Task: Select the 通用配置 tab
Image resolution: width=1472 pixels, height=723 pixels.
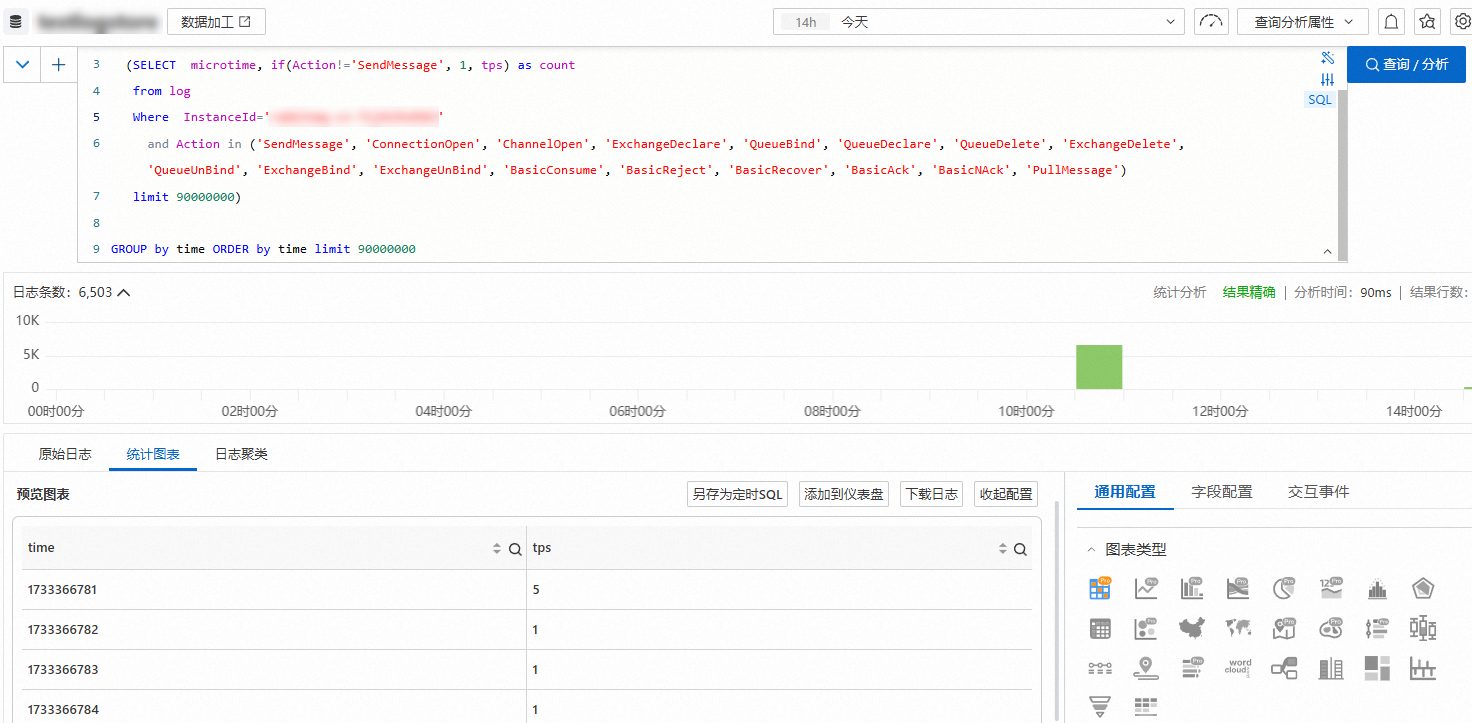Action: coord(1125,492)
